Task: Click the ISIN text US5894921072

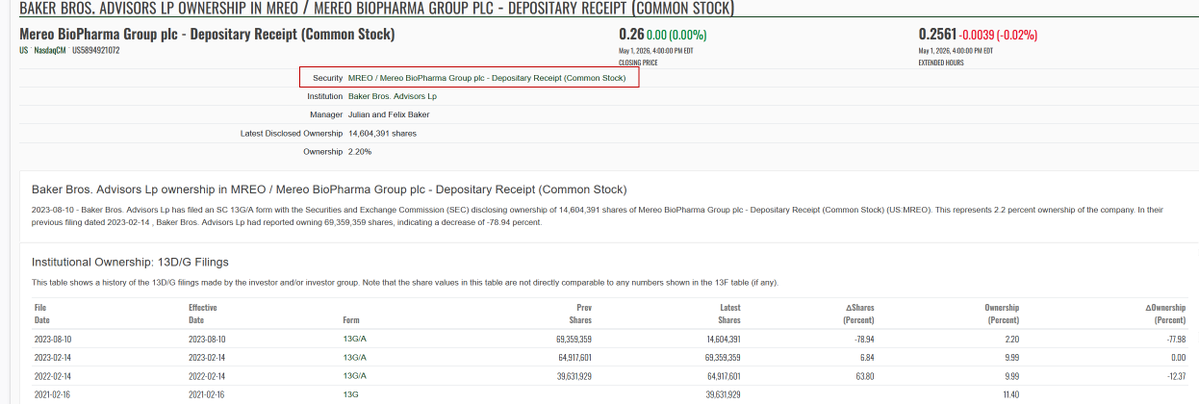Action: pos(96,50)
